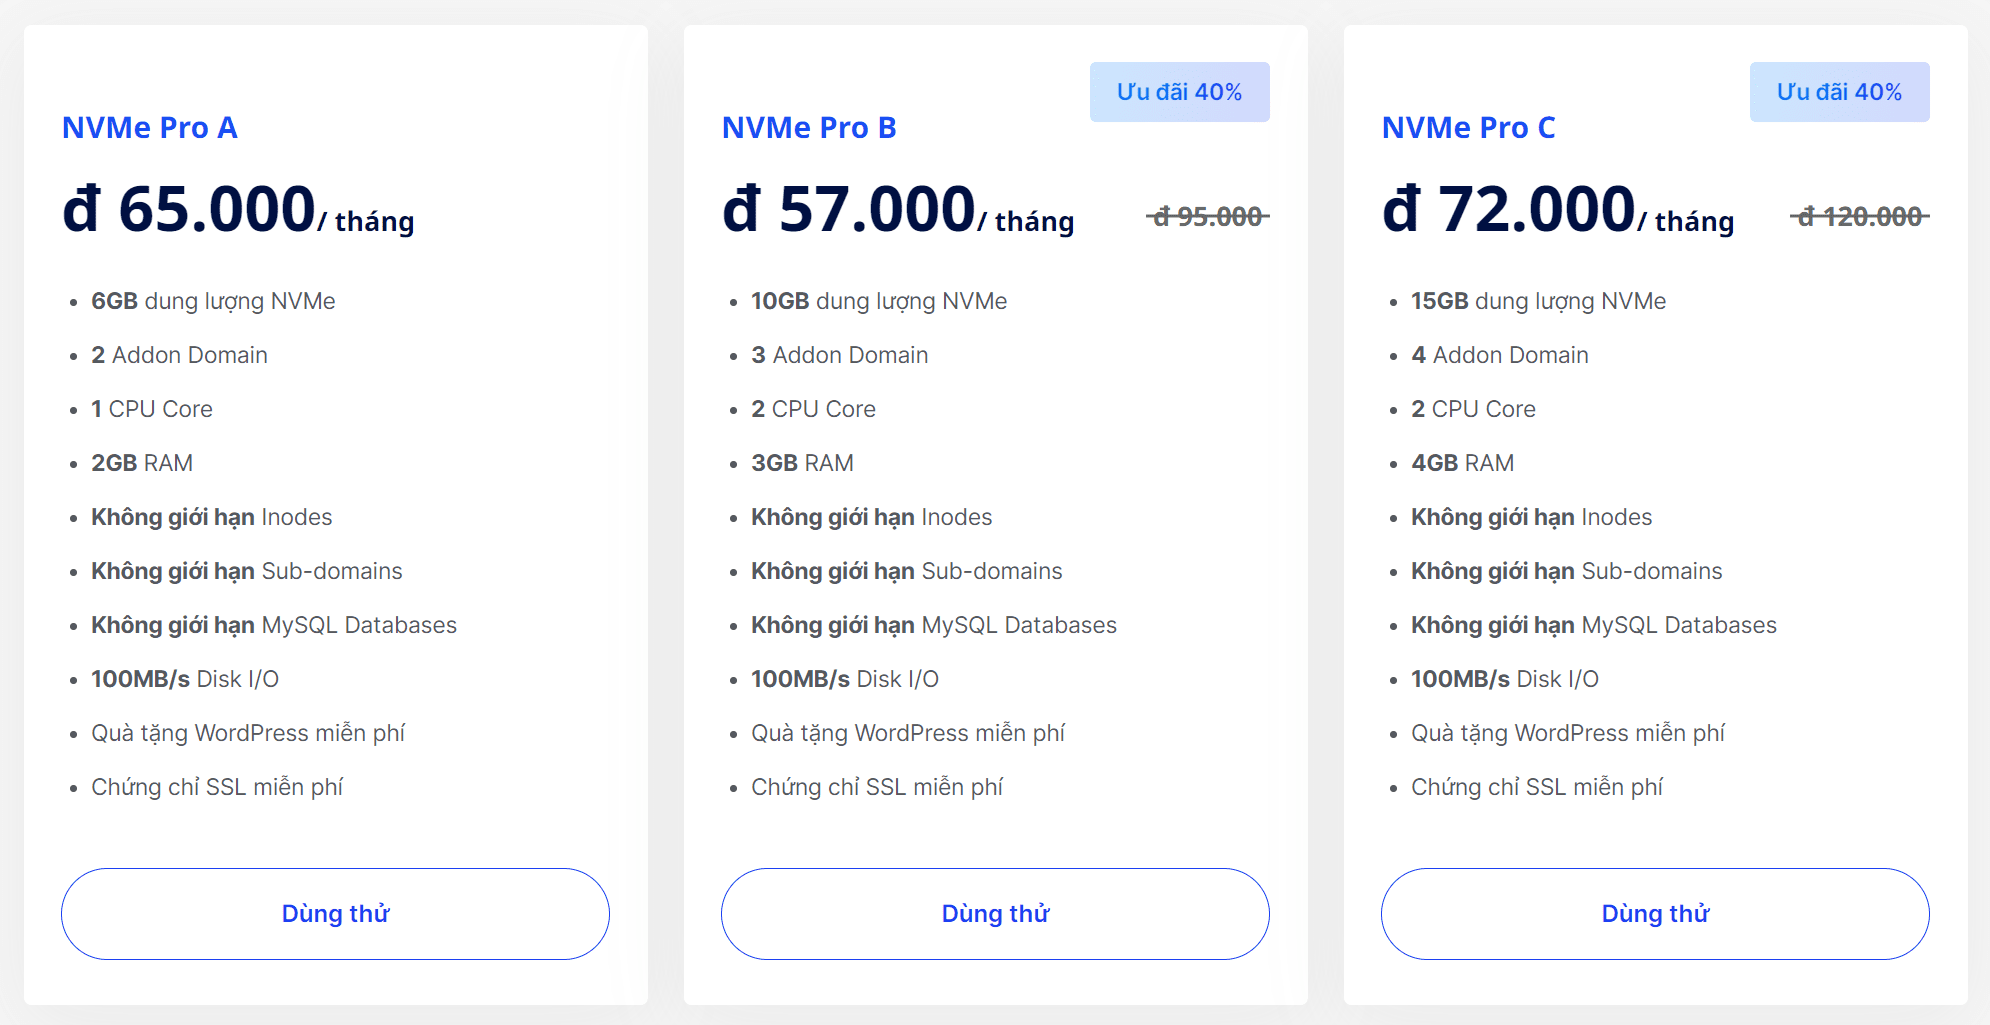This screenshot has height=1025, width=1990.
Task: Click the 15GB dung lượng NVMe line
Action: [x=1538, y=301]
